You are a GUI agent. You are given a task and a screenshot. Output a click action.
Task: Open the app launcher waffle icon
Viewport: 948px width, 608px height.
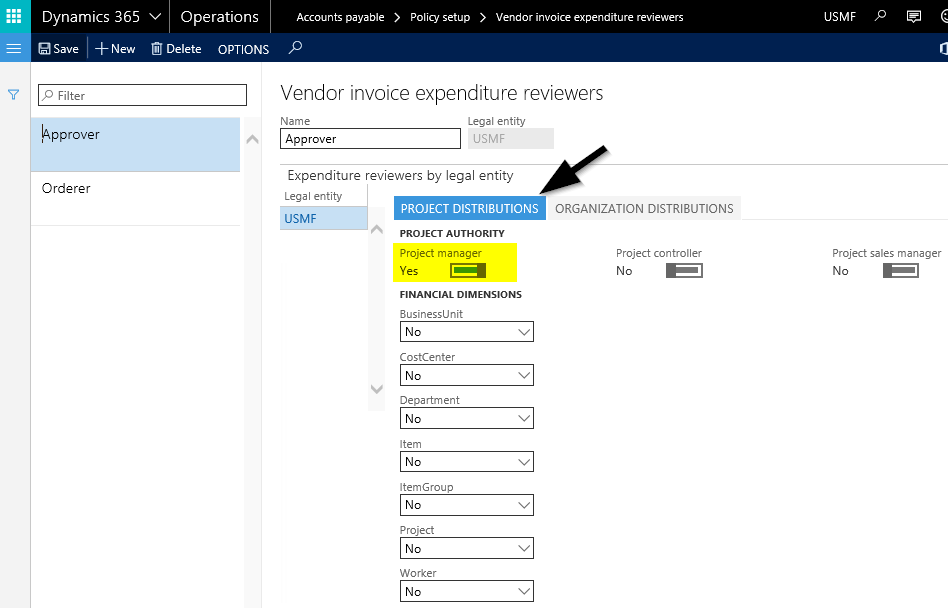14,16
